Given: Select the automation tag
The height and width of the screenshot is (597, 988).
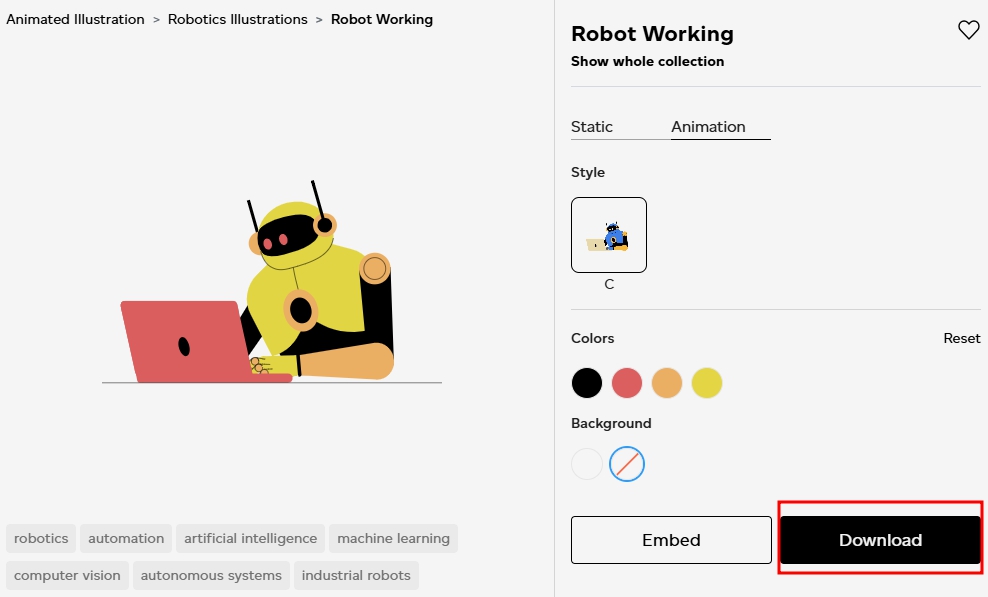Looking at the screenshot, I should [126, 538].
